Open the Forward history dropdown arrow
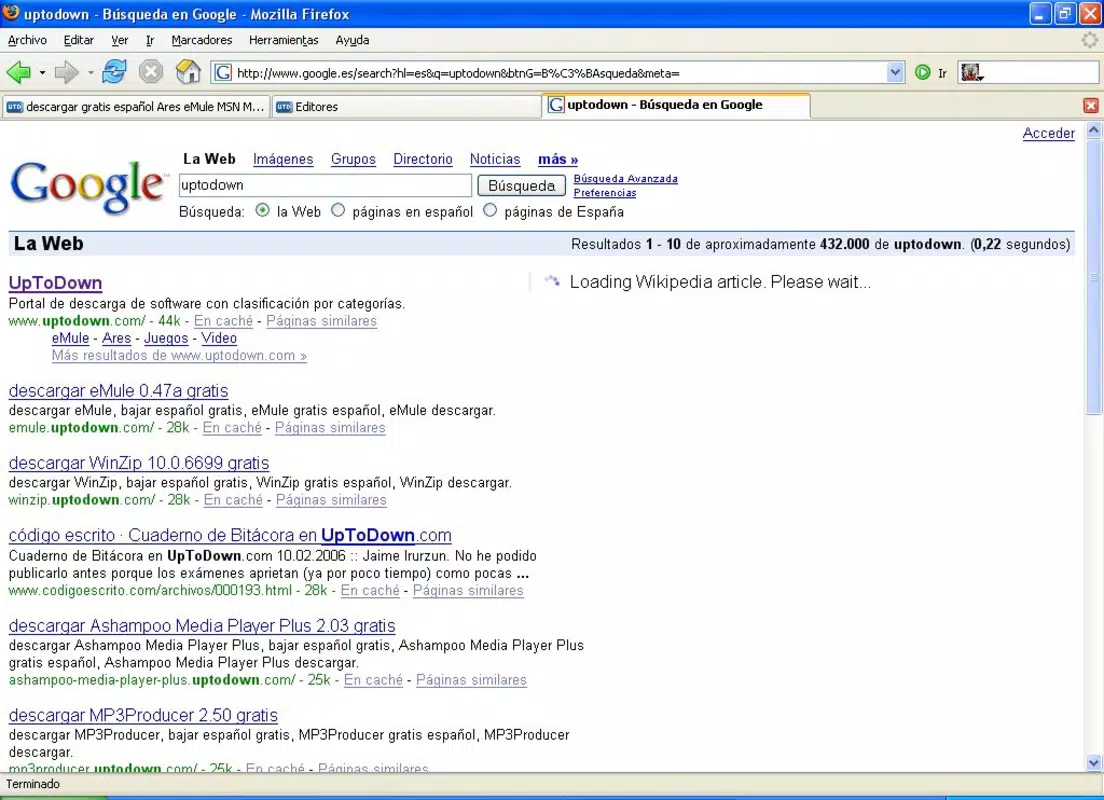Screen dimensions: 1104x800 tap(90, 72)
